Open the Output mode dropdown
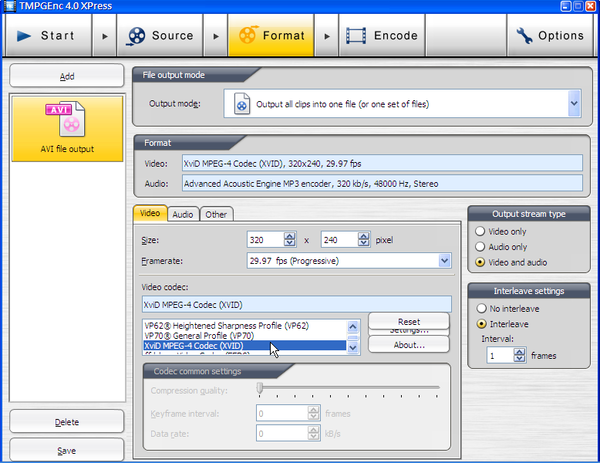The image size is (600, 463). pyautogui.click(x=574, y=103)
